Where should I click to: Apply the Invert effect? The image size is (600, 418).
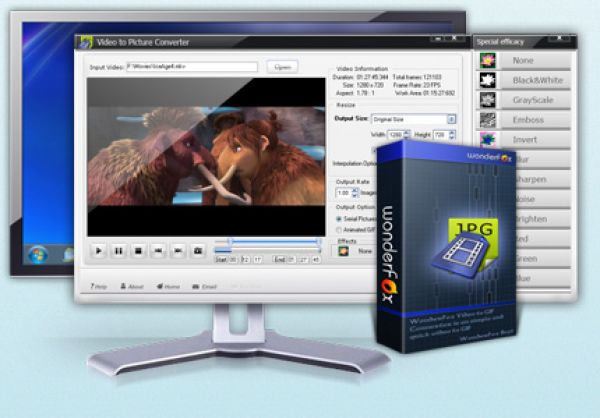pos(536,140)
